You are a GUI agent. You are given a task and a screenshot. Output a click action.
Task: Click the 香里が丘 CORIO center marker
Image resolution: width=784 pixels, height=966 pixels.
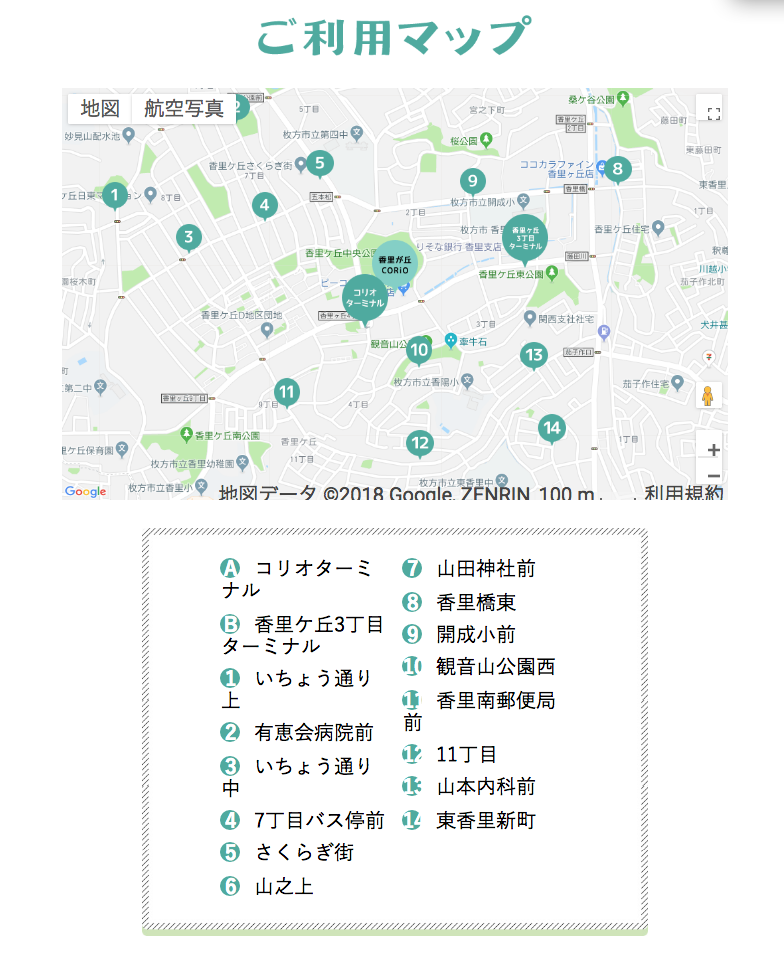(397, 263)
